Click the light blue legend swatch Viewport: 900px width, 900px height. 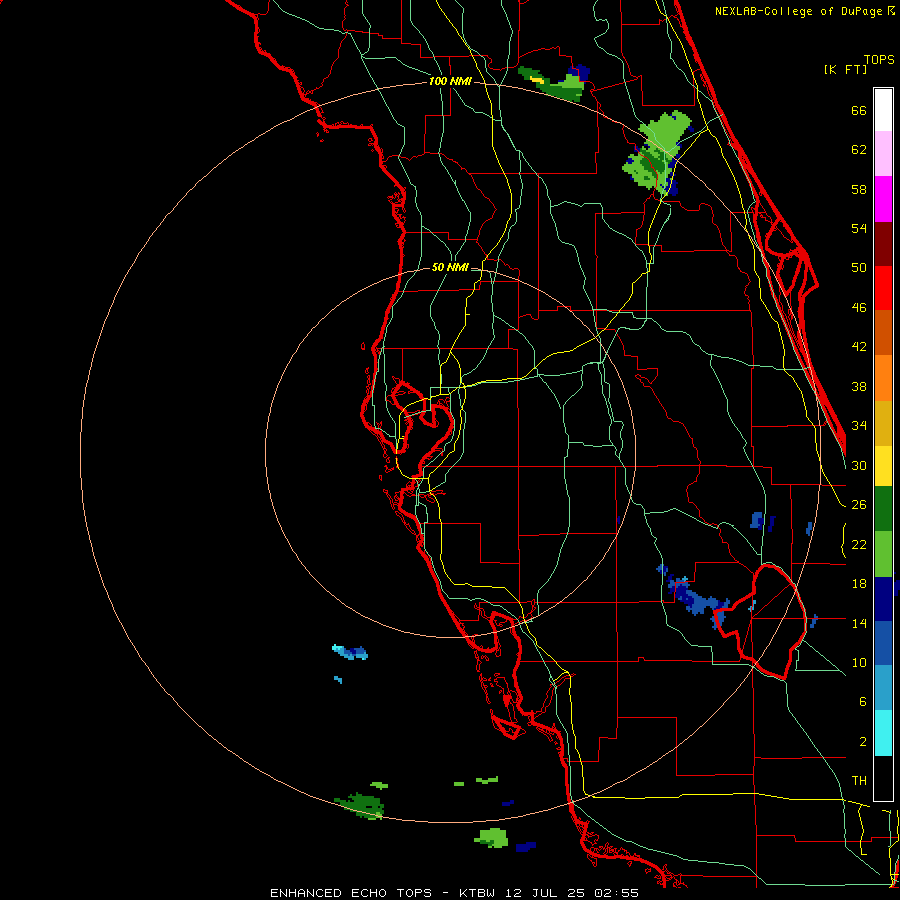(883, 688)
